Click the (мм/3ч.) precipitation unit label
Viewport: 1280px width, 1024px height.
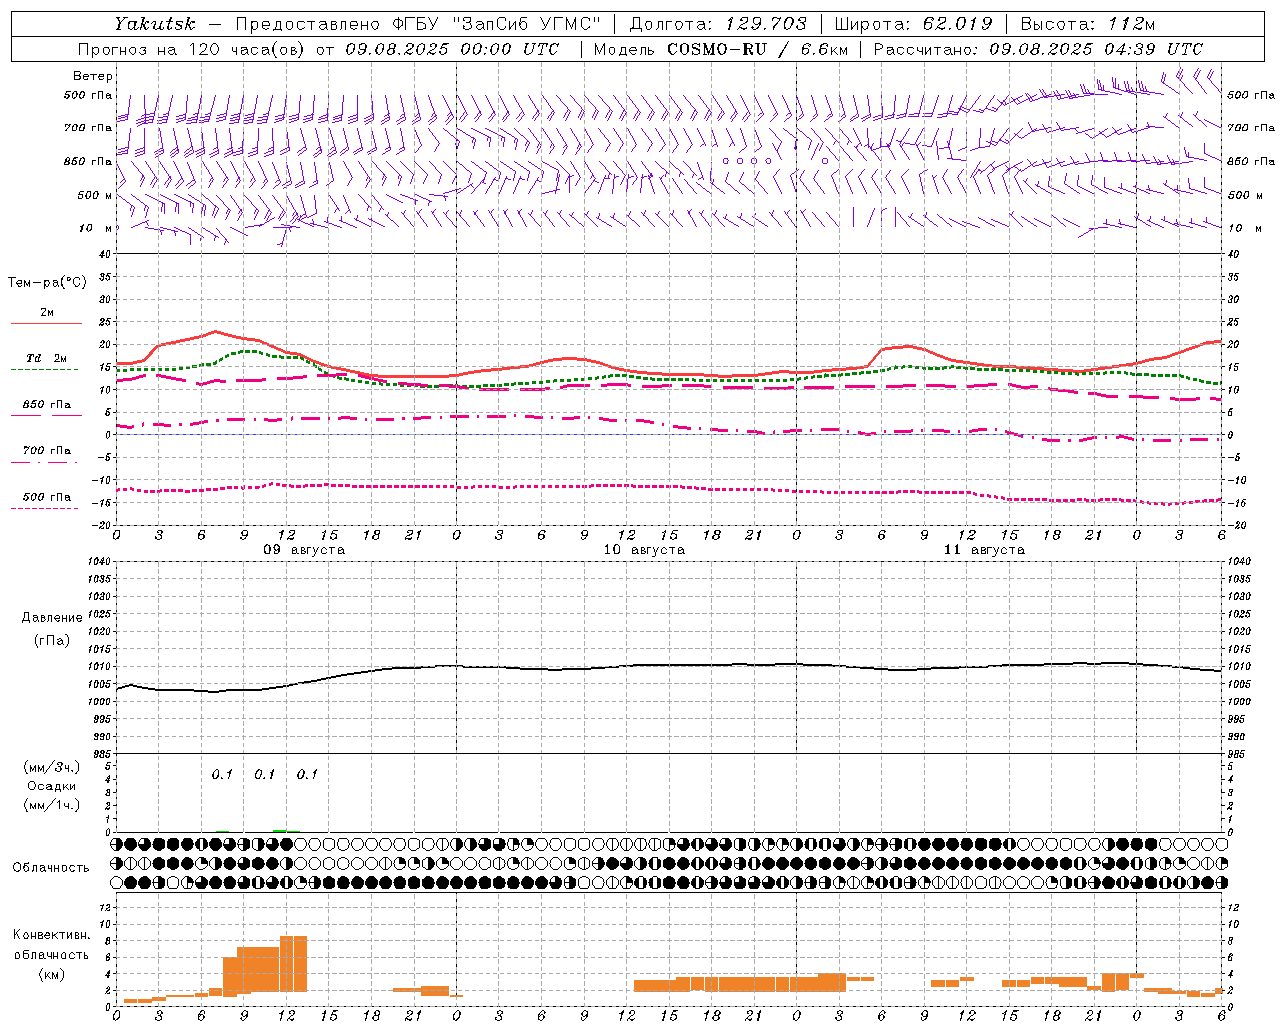tap(52, 767)
